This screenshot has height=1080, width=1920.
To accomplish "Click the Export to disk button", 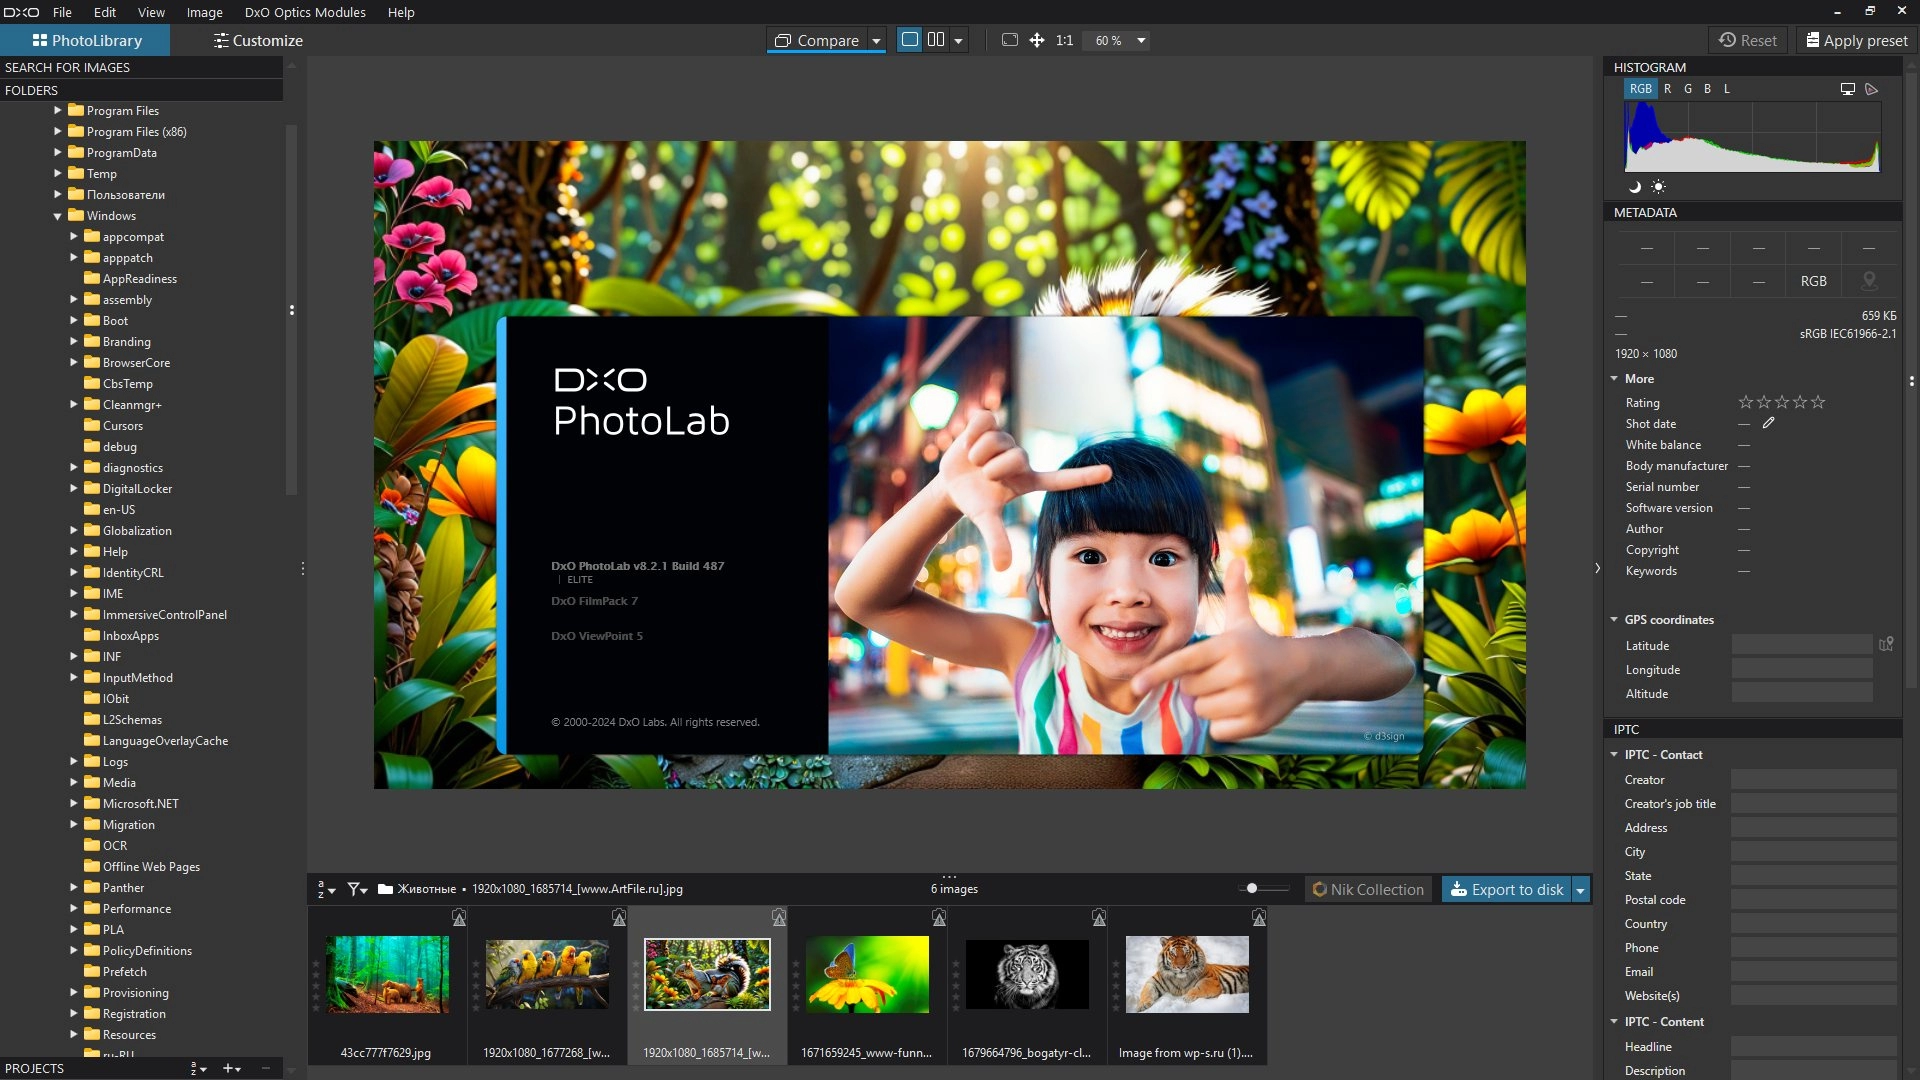I will click(x=1506, y=889).
